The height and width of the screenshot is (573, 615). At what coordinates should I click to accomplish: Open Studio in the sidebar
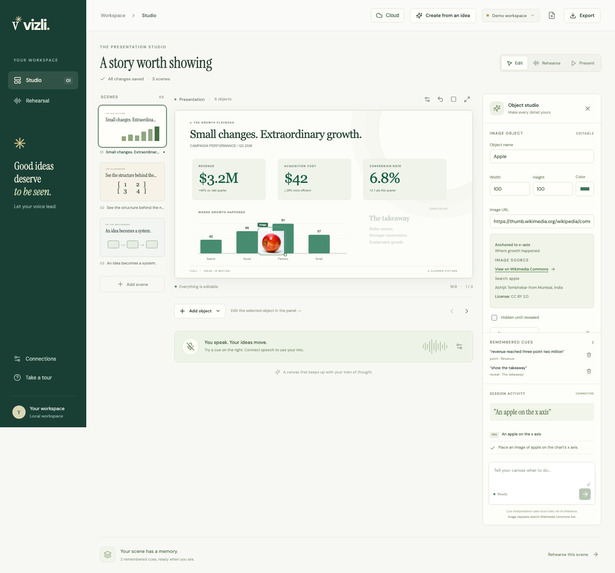tap(43, 80)
